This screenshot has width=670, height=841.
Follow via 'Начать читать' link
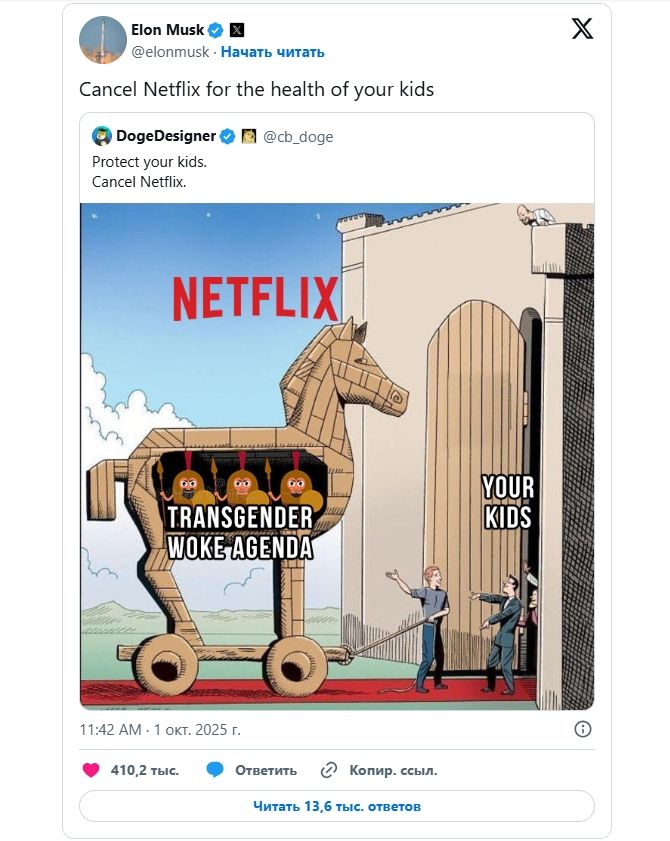[x=273, y=52]
